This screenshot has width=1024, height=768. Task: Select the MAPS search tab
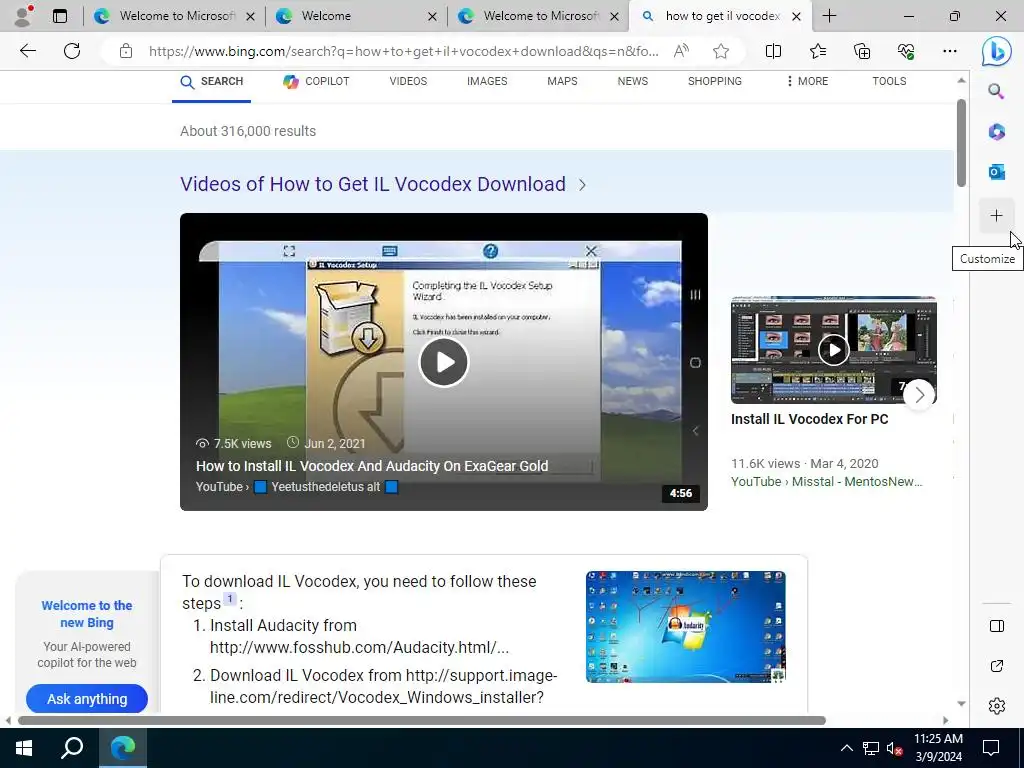pos(562,82)
